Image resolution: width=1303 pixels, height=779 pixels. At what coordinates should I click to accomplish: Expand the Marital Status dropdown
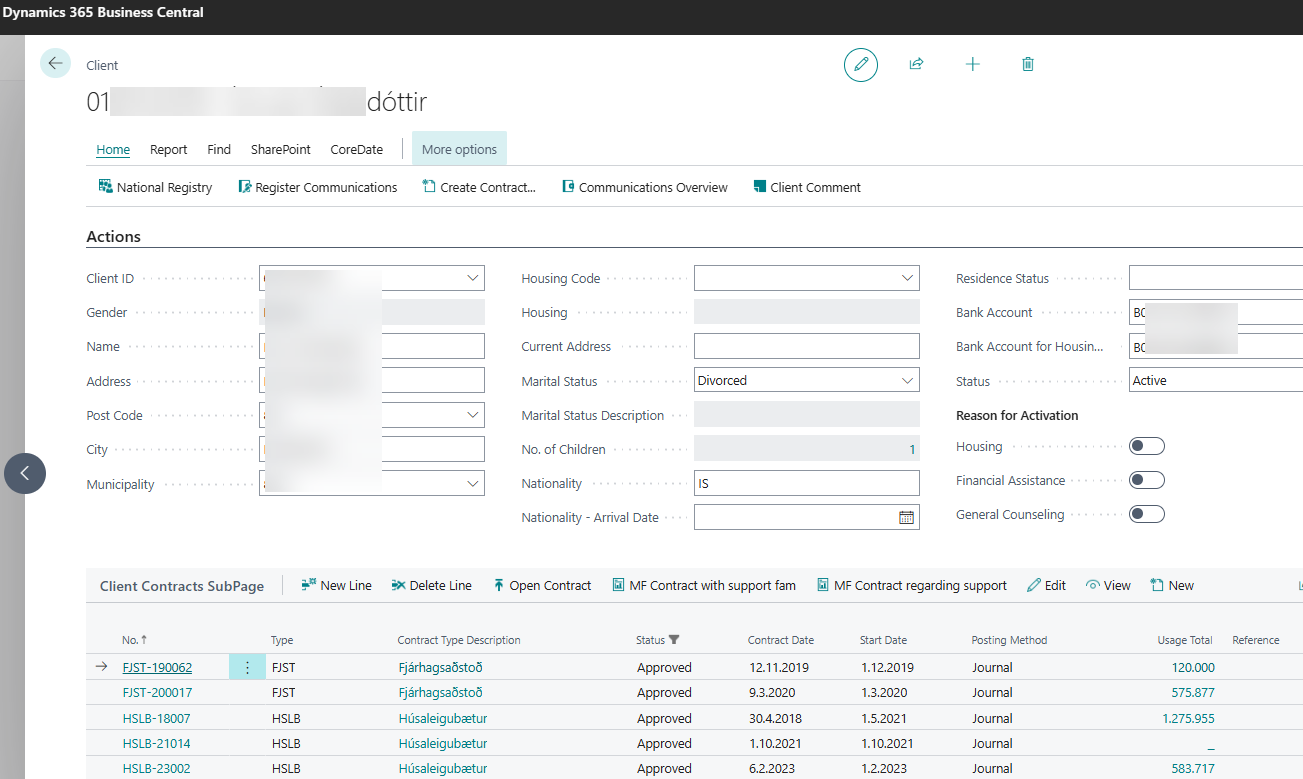(x=907, y=381)
